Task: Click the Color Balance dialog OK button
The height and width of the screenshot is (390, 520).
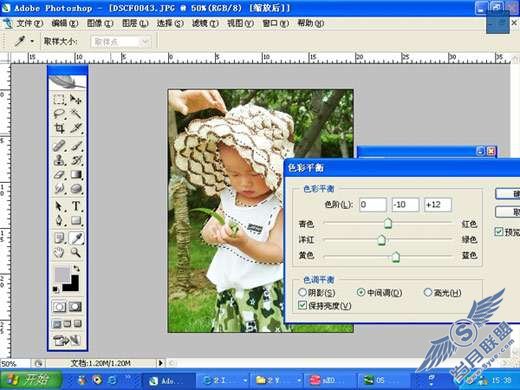Action: (x=508, y=194)
